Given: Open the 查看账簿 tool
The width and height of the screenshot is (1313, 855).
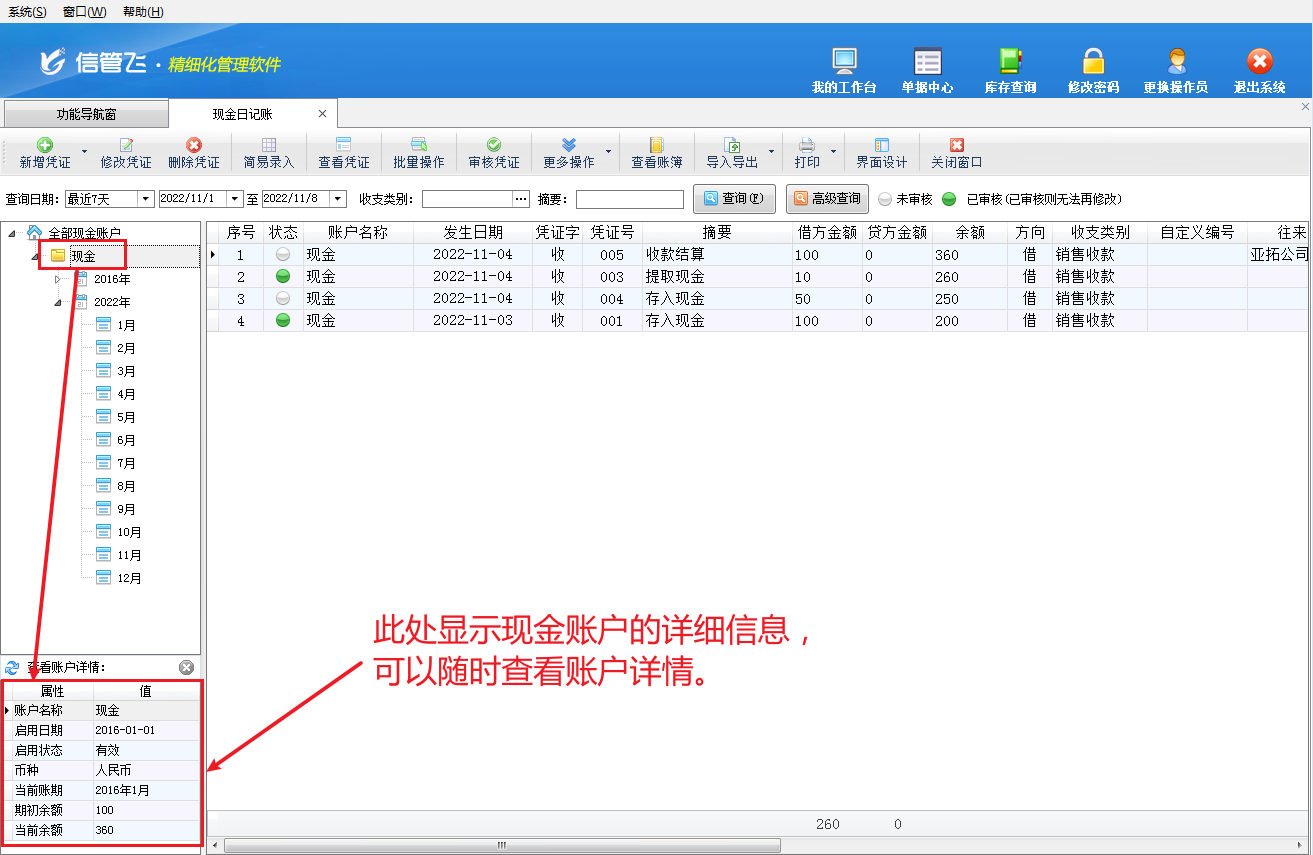Looking at the screenshot, I should [x=657, y=146].
